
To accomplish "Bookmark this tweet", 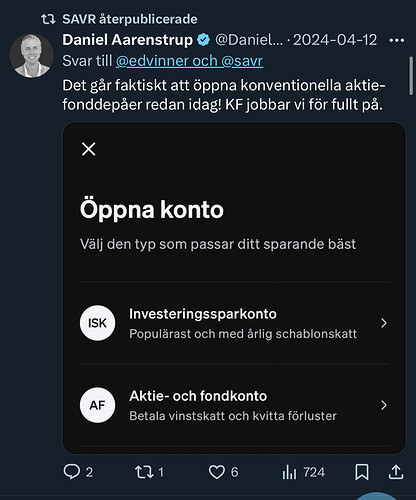I will [362, 472].
